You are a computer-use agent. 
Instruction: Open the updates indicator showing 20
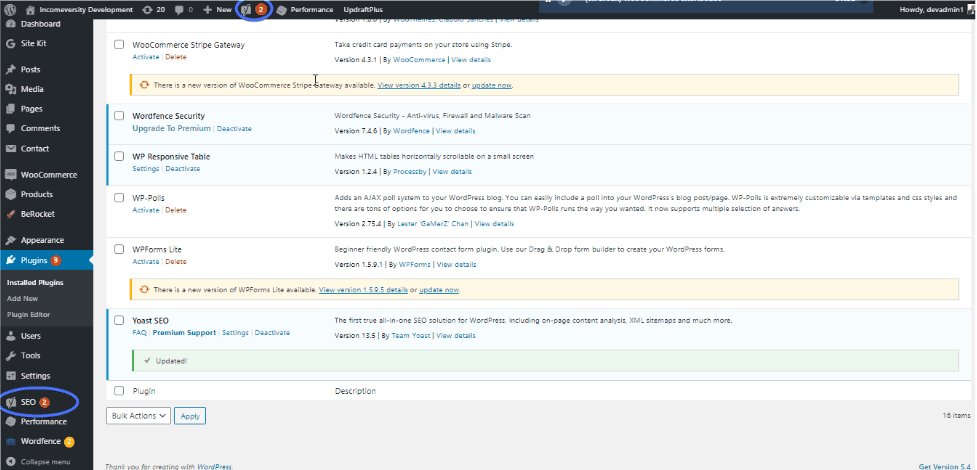click(x=153, y=9)
